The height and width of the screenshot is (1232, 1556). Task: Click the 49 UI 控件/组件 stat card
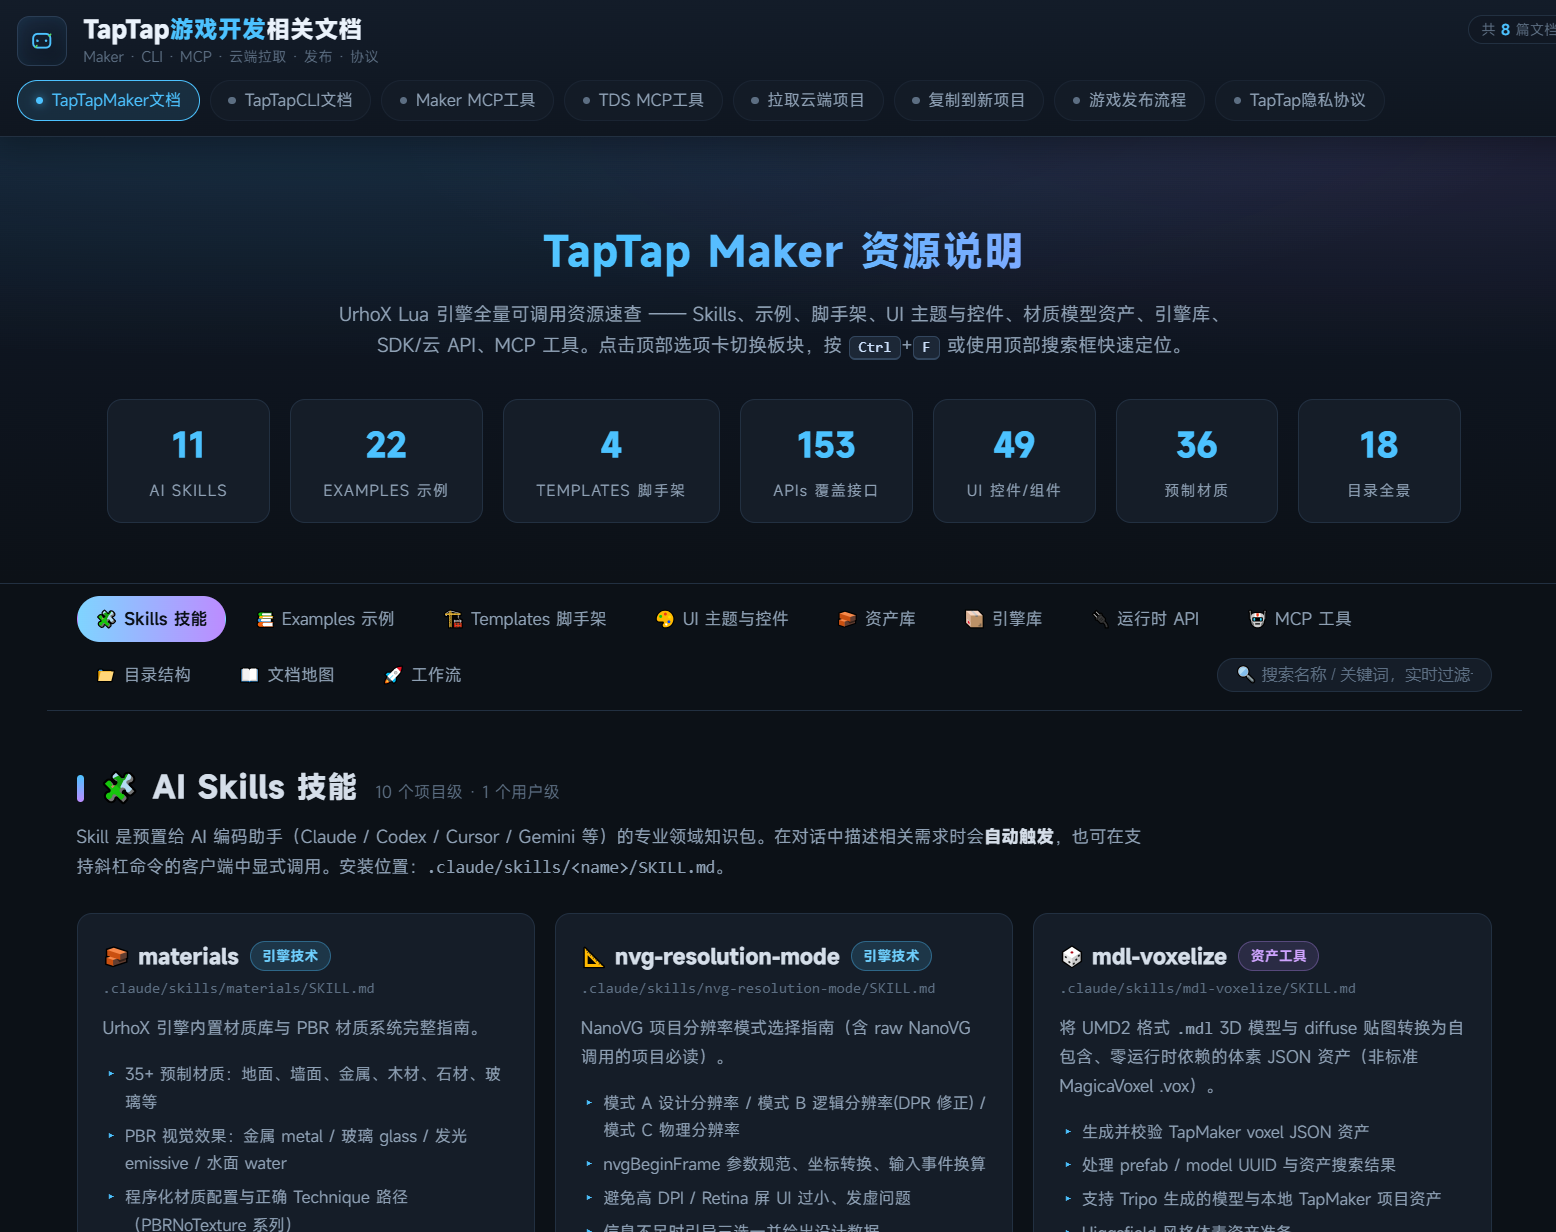pos(1014,461)
